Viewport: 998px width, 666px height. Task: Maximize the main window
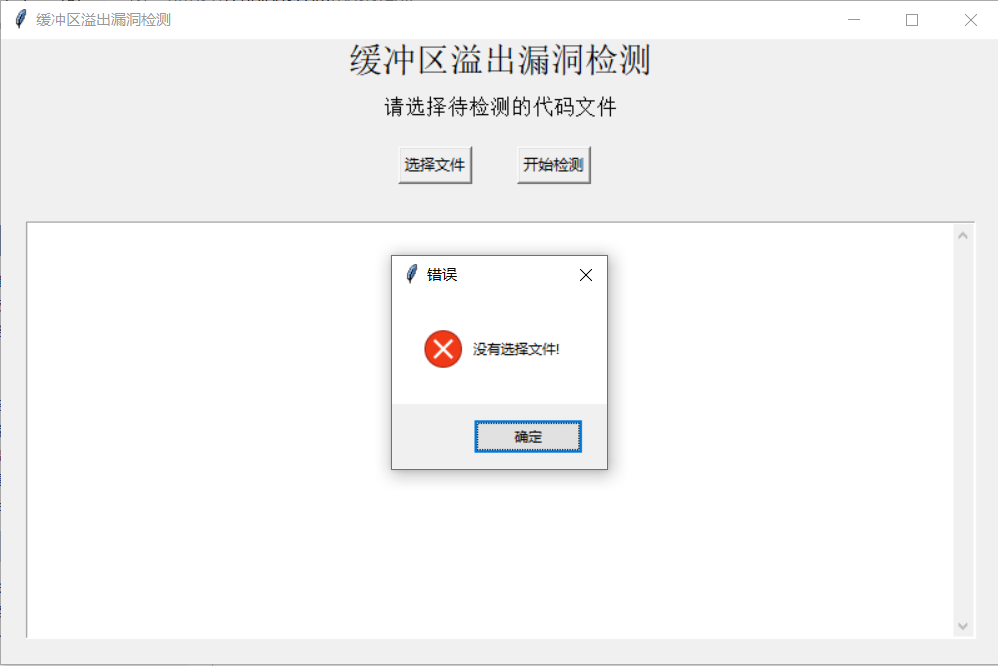911,20
